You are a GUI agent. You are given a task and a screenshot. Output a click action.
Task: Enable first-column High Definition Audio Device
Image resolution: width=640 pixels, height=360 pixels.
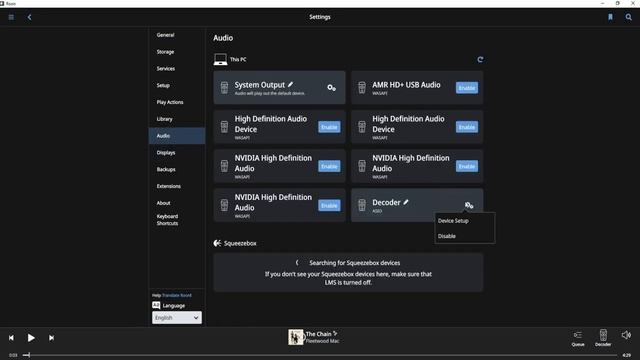(x=329, y=127)
